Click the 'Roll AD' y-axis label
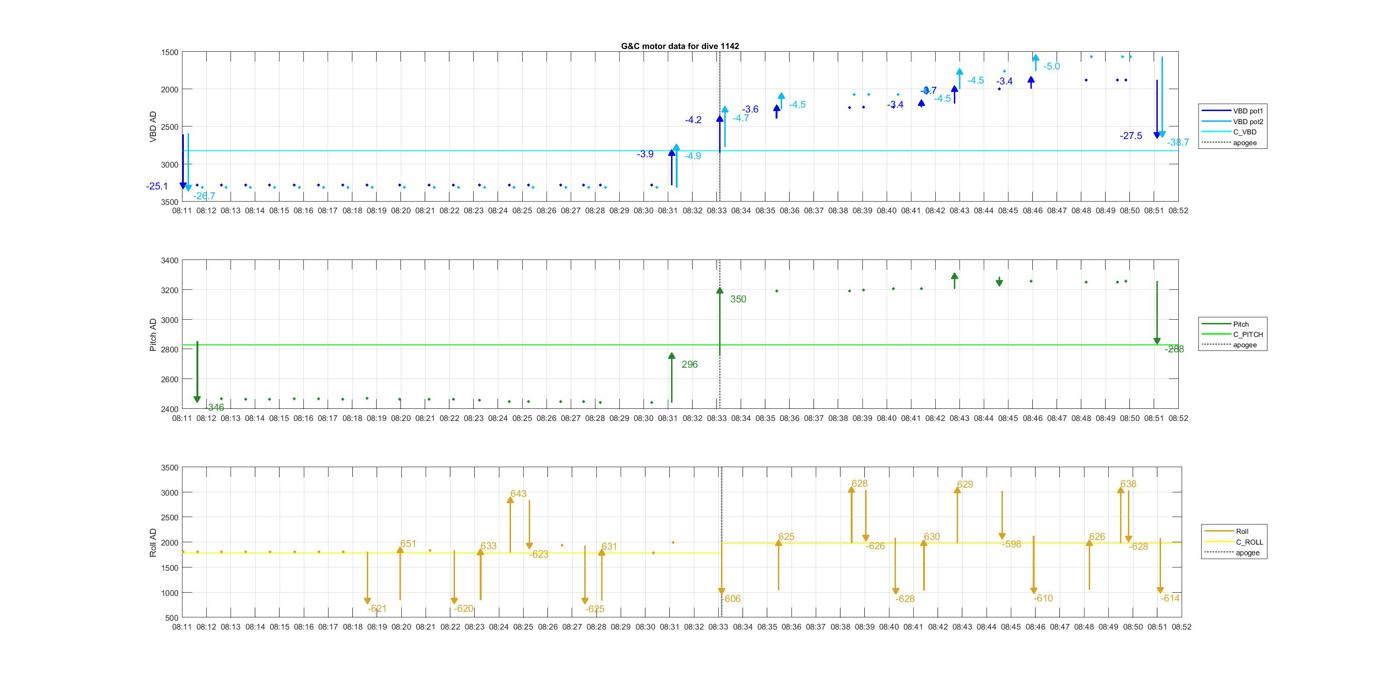Viewport: 1400px width, 693px height. pyautogui.click(x=154, y=542)
